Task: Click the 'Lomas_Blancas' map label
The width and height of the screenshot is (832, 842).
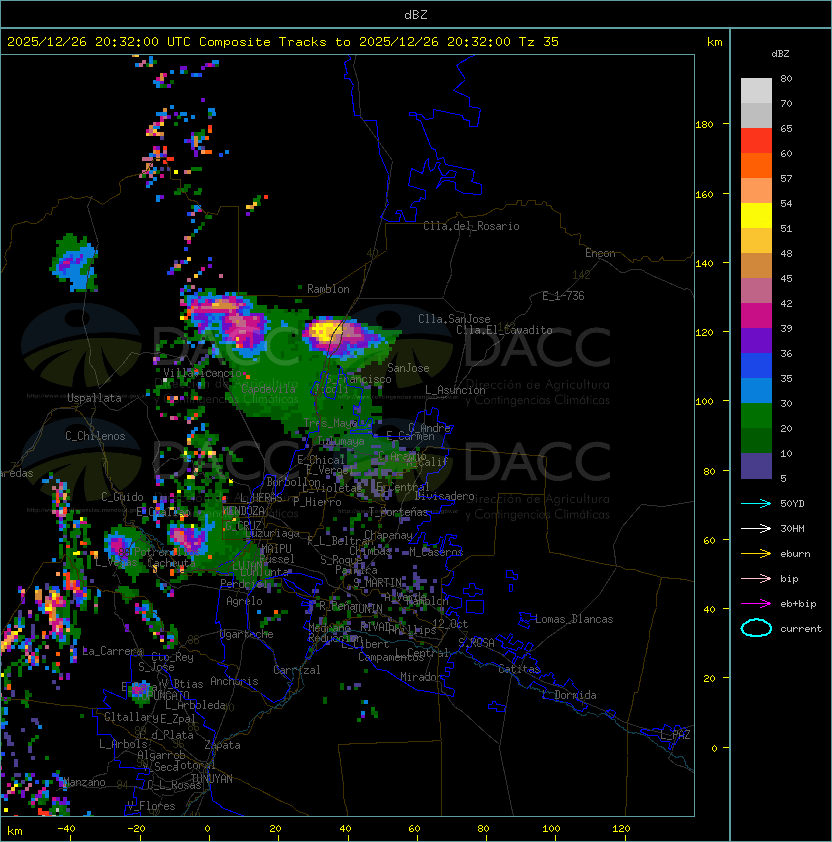Action: tap(574, 619)
